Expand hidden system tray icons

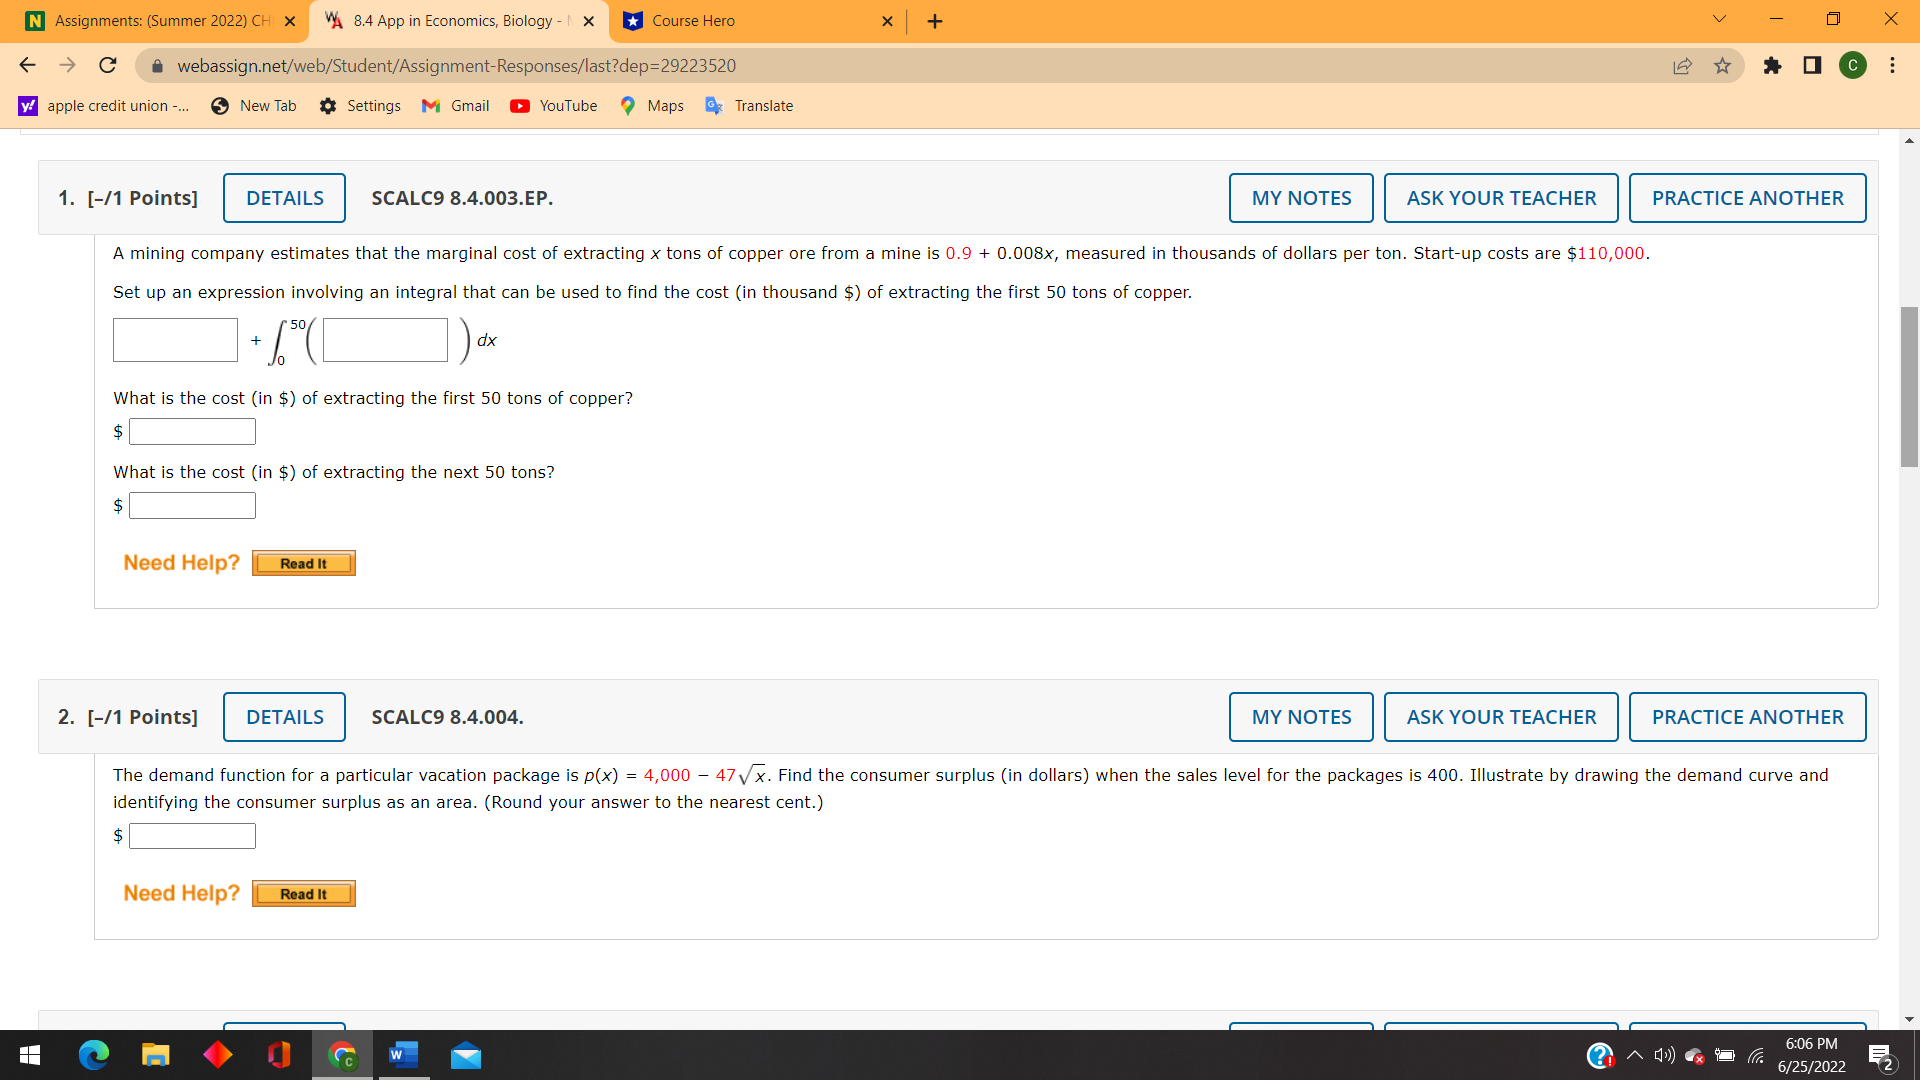pos(1633,1055)
